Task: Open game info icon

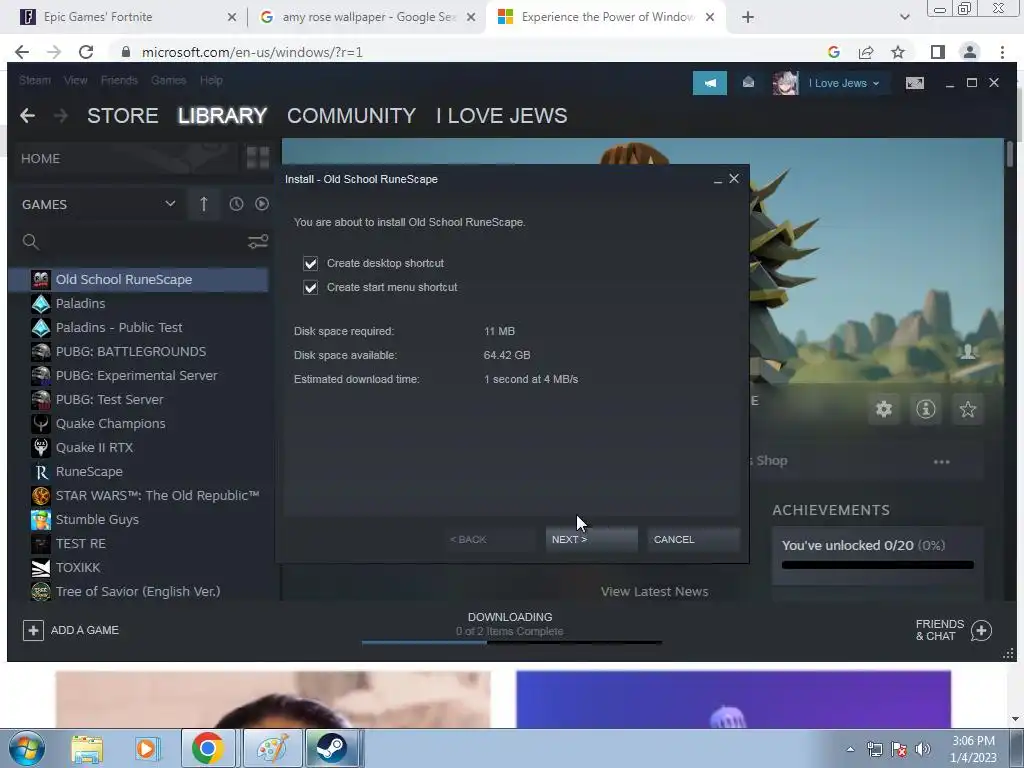Action: coord(925,409)
